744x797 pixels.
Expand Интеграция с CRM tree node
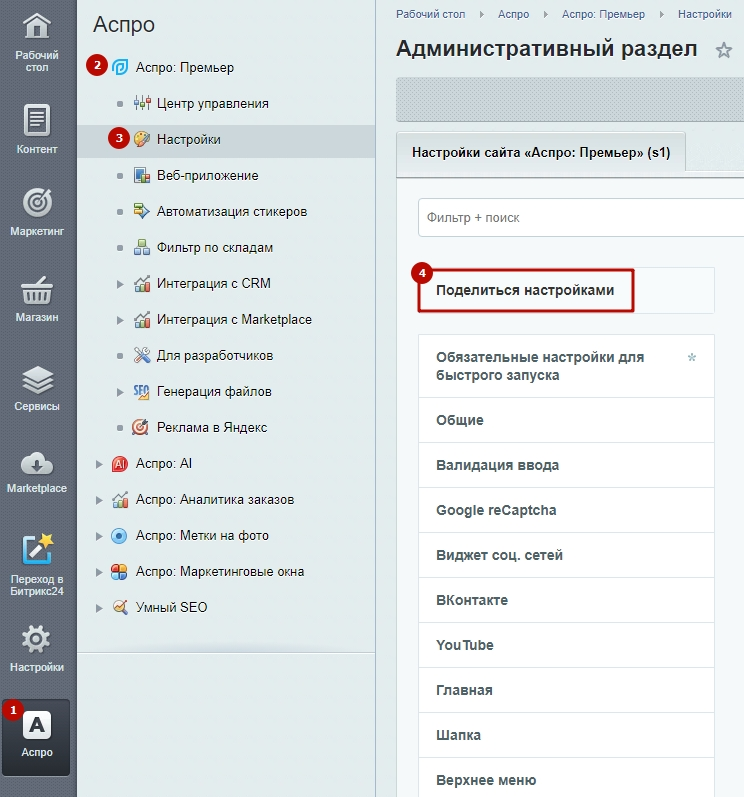tap(120, 284)
